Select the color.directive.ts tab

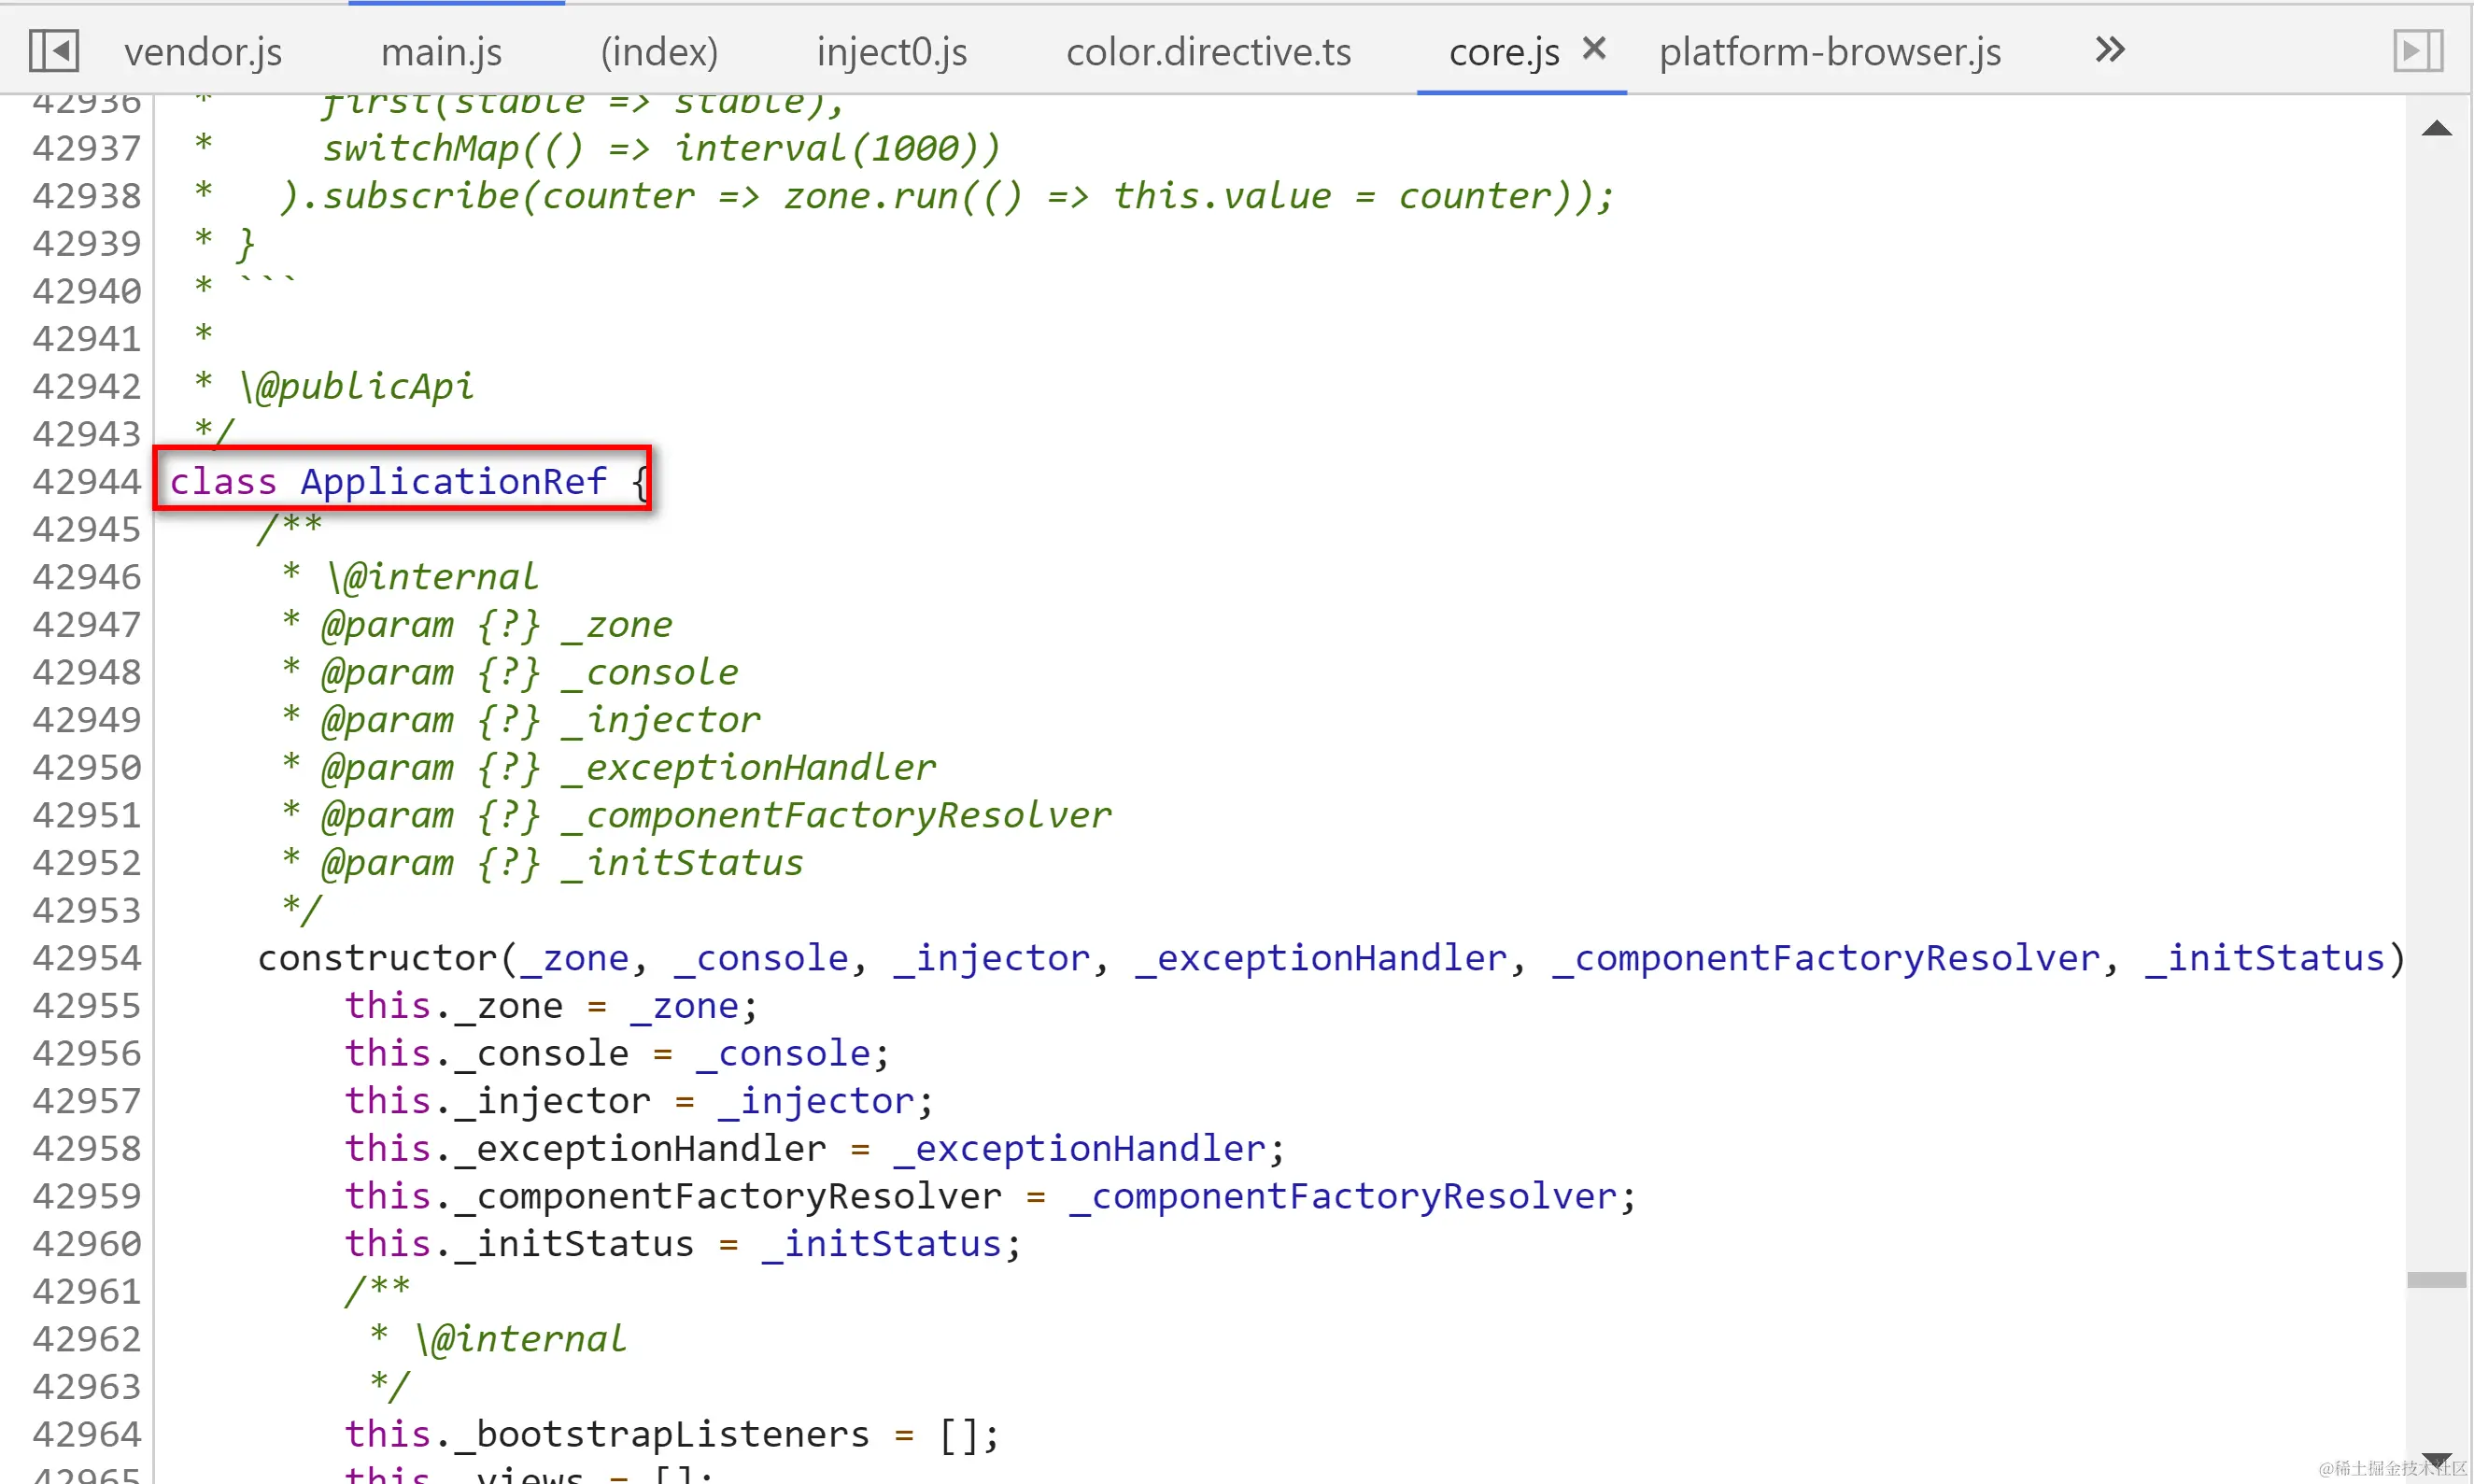1208,52
